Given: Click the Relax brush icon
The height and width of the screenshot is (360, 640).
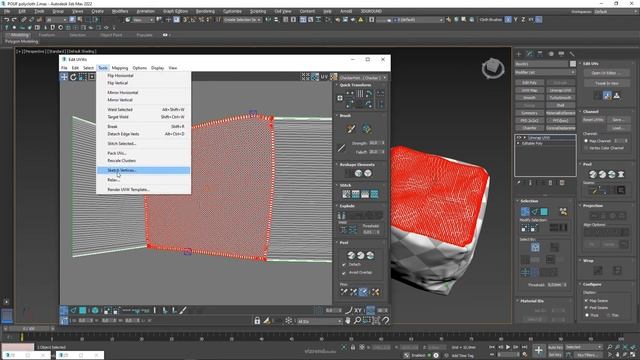Looking at the screenshot, I should point(367,129).
